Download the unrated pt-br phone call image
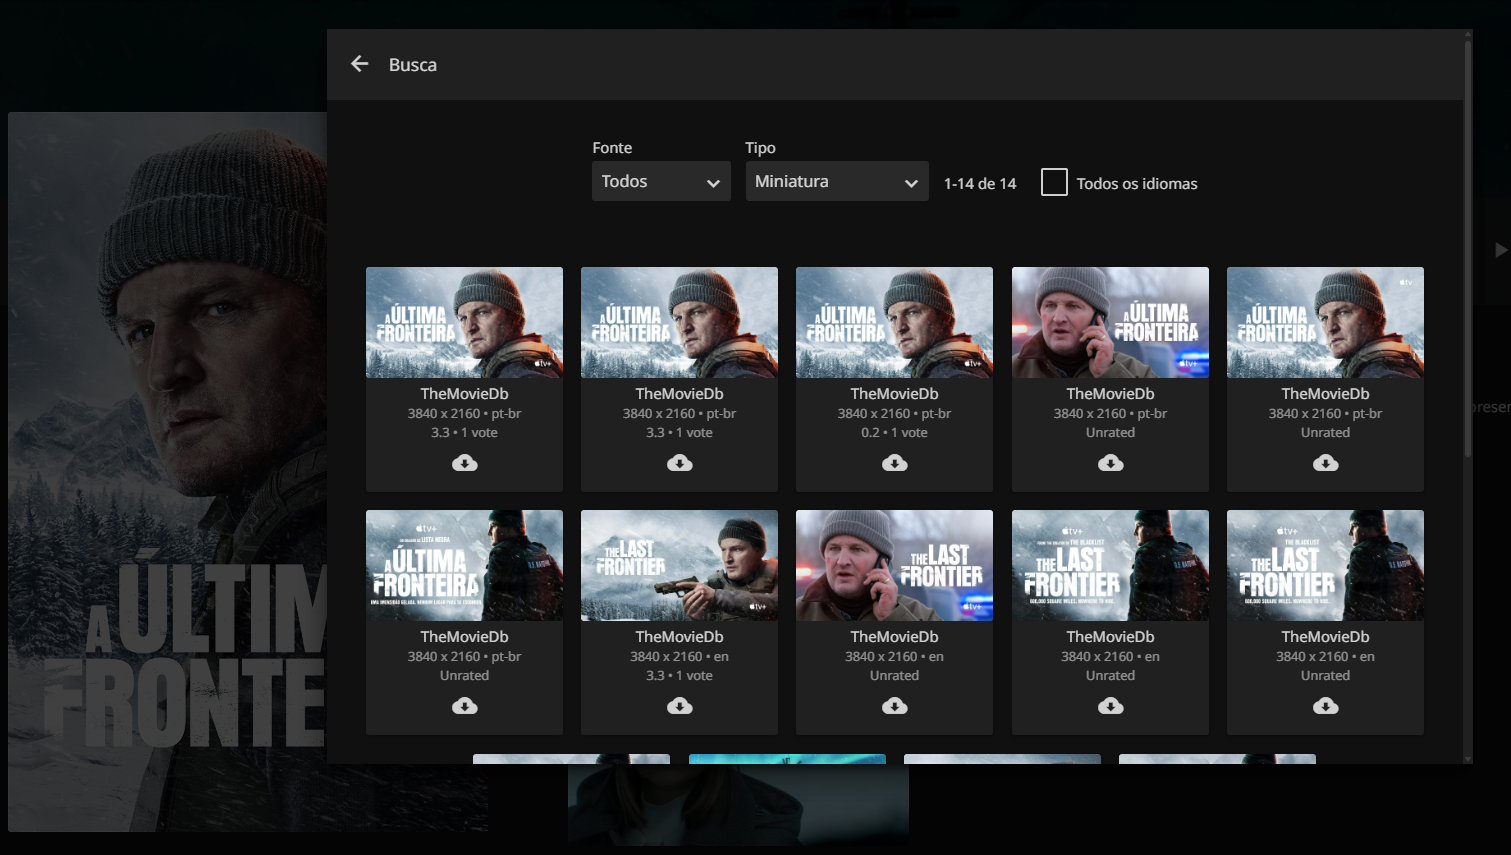This screenshot has height=855, width=1511. click(1110, 463)
